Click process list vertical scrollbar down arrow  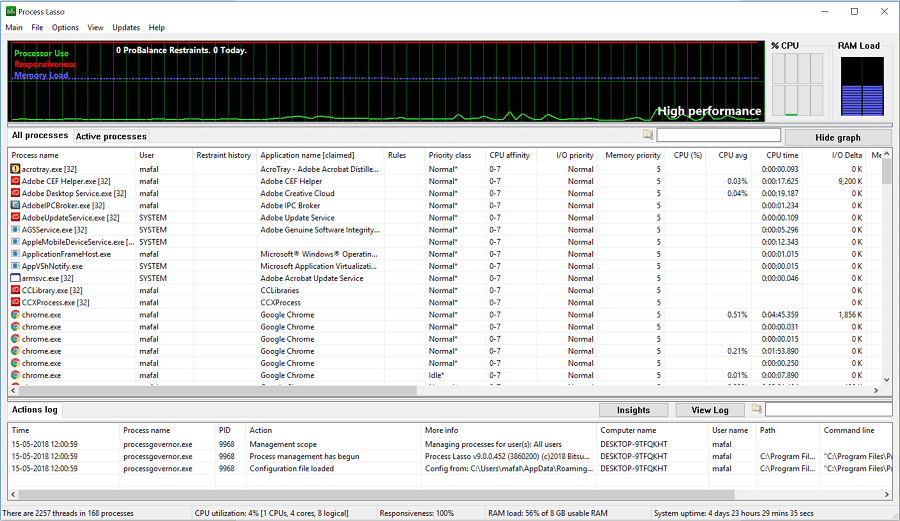pos(887,379)
